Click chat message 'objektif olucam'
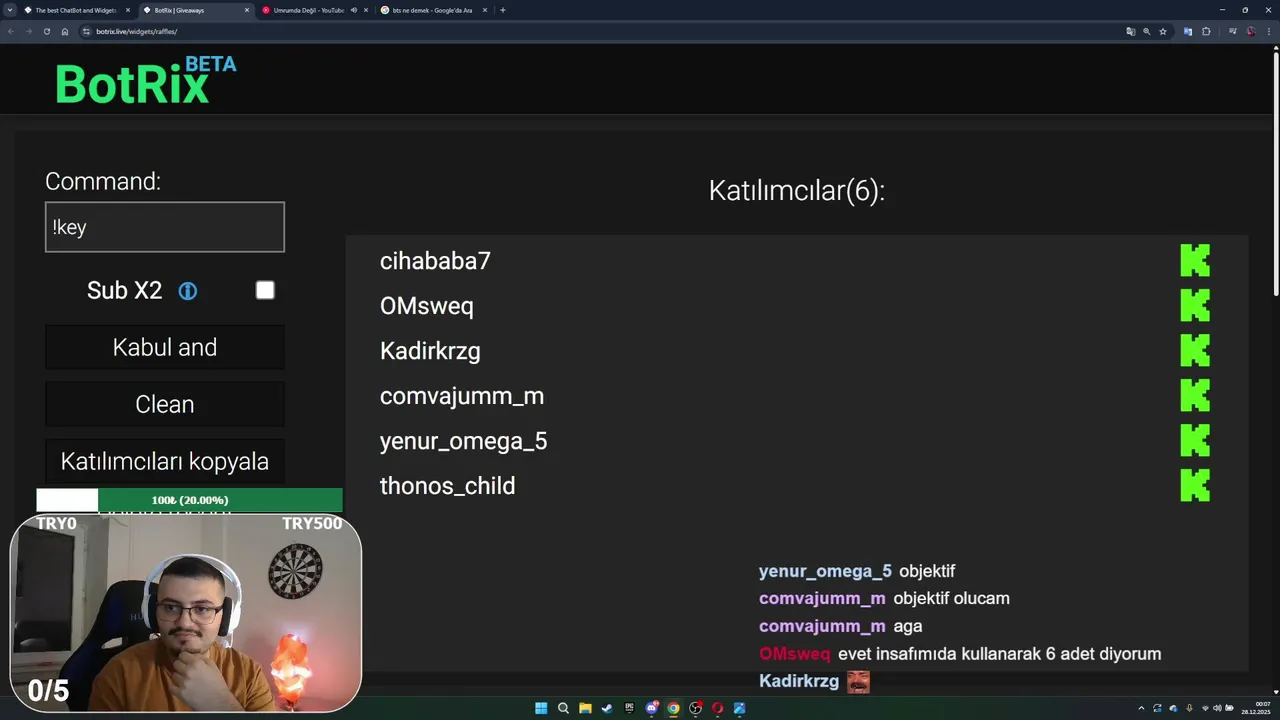Image resolution: width=1280 pixels, height=720 pixels. pyautogui.click(x=951, y=598)
